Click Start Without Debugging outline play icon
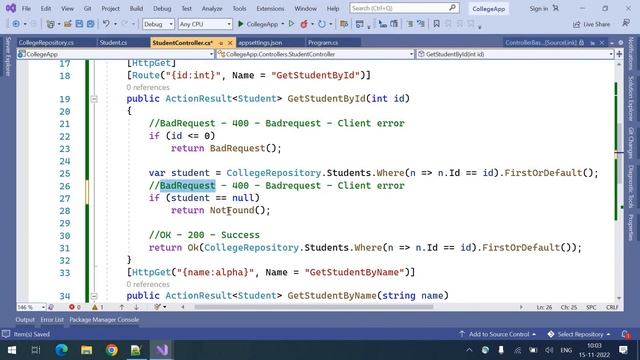Screen dimensions: 640x360 (291, 24)
